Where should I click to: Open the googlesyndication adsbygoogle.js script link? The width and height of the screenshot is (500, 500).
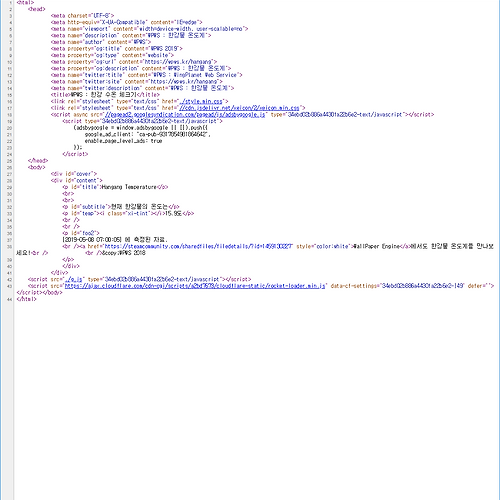[185, 115]
